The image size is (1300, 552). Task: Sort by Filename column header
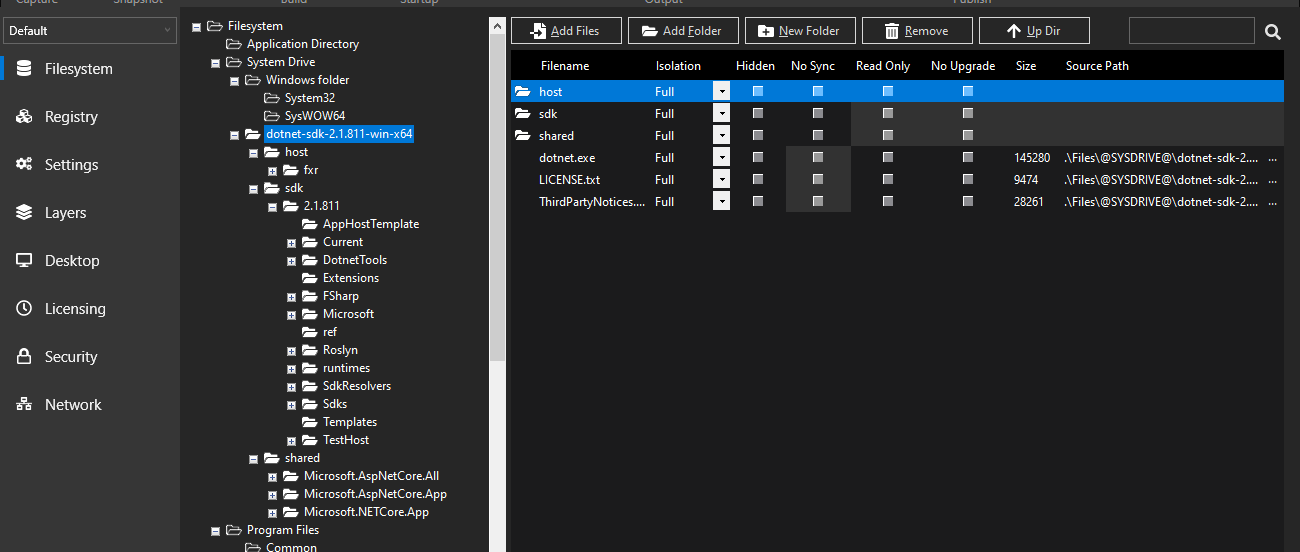coord(565,66)
